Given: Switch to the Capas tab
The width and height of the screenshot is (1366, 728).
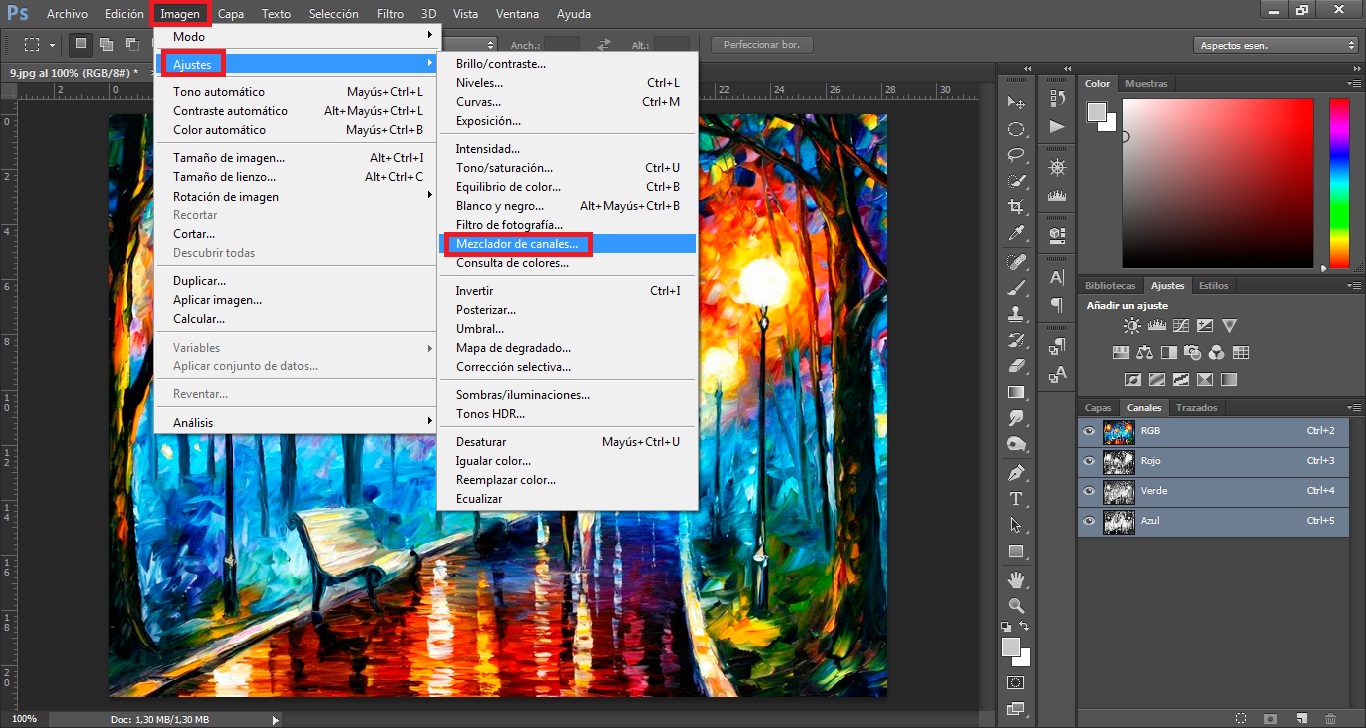Looking at the screenshot, I should tap(1098, 408).
